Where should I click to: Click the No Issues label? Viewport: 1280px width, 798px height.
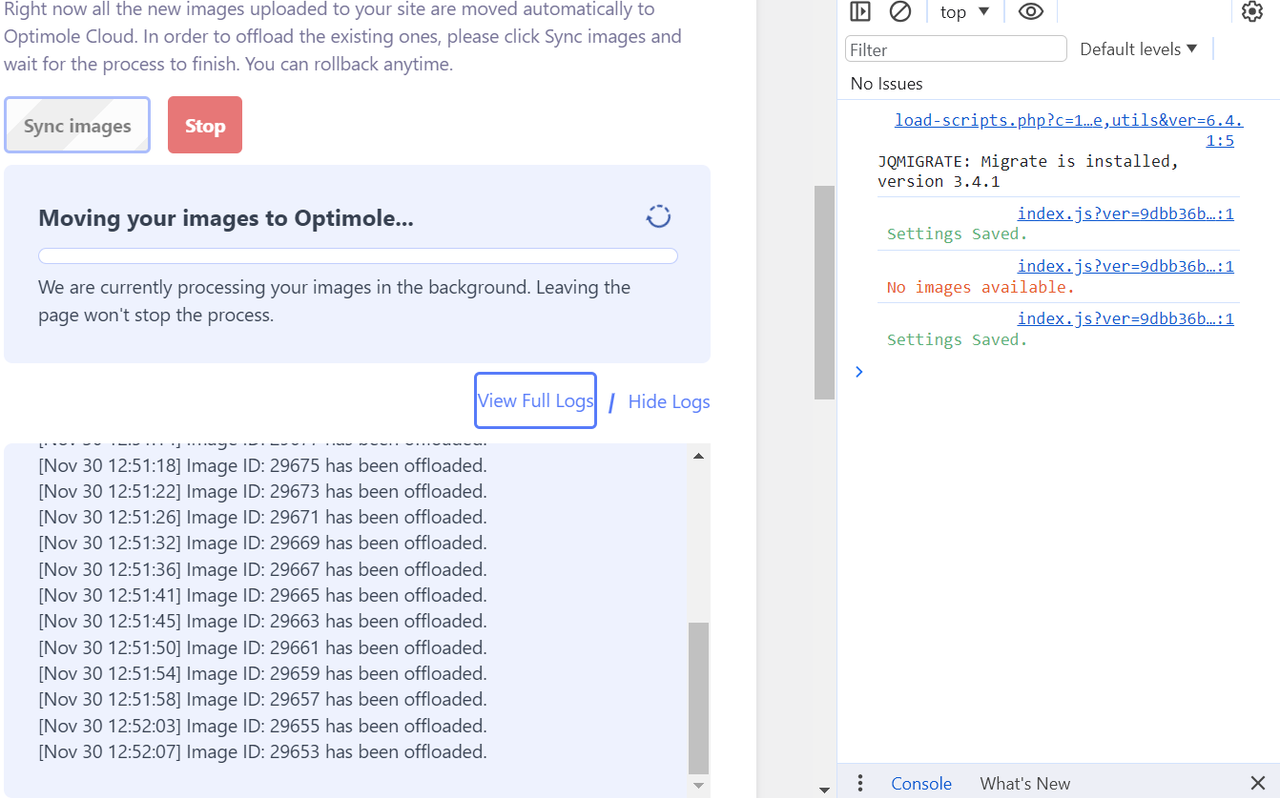pos(886,83)
